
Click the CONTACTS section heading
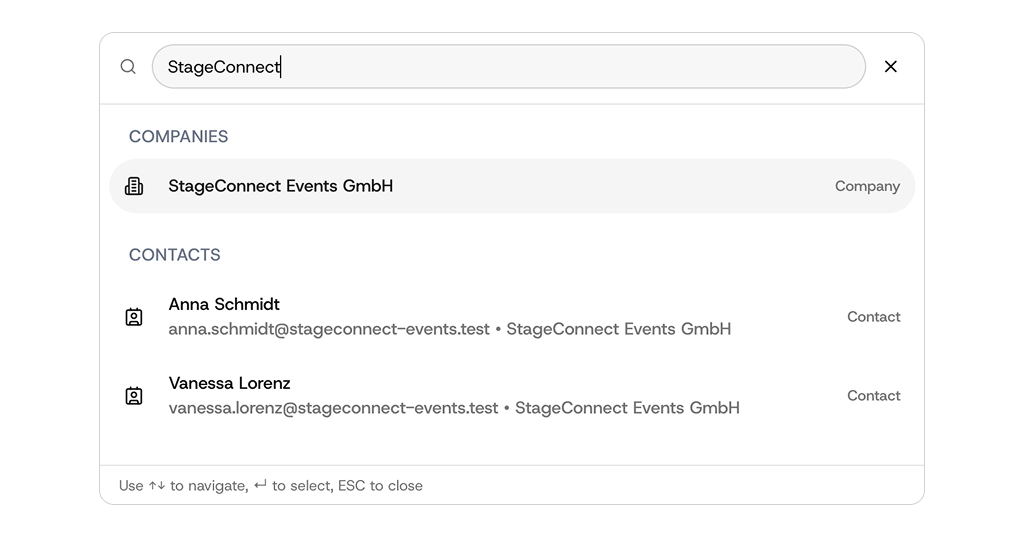coord(174,255)
